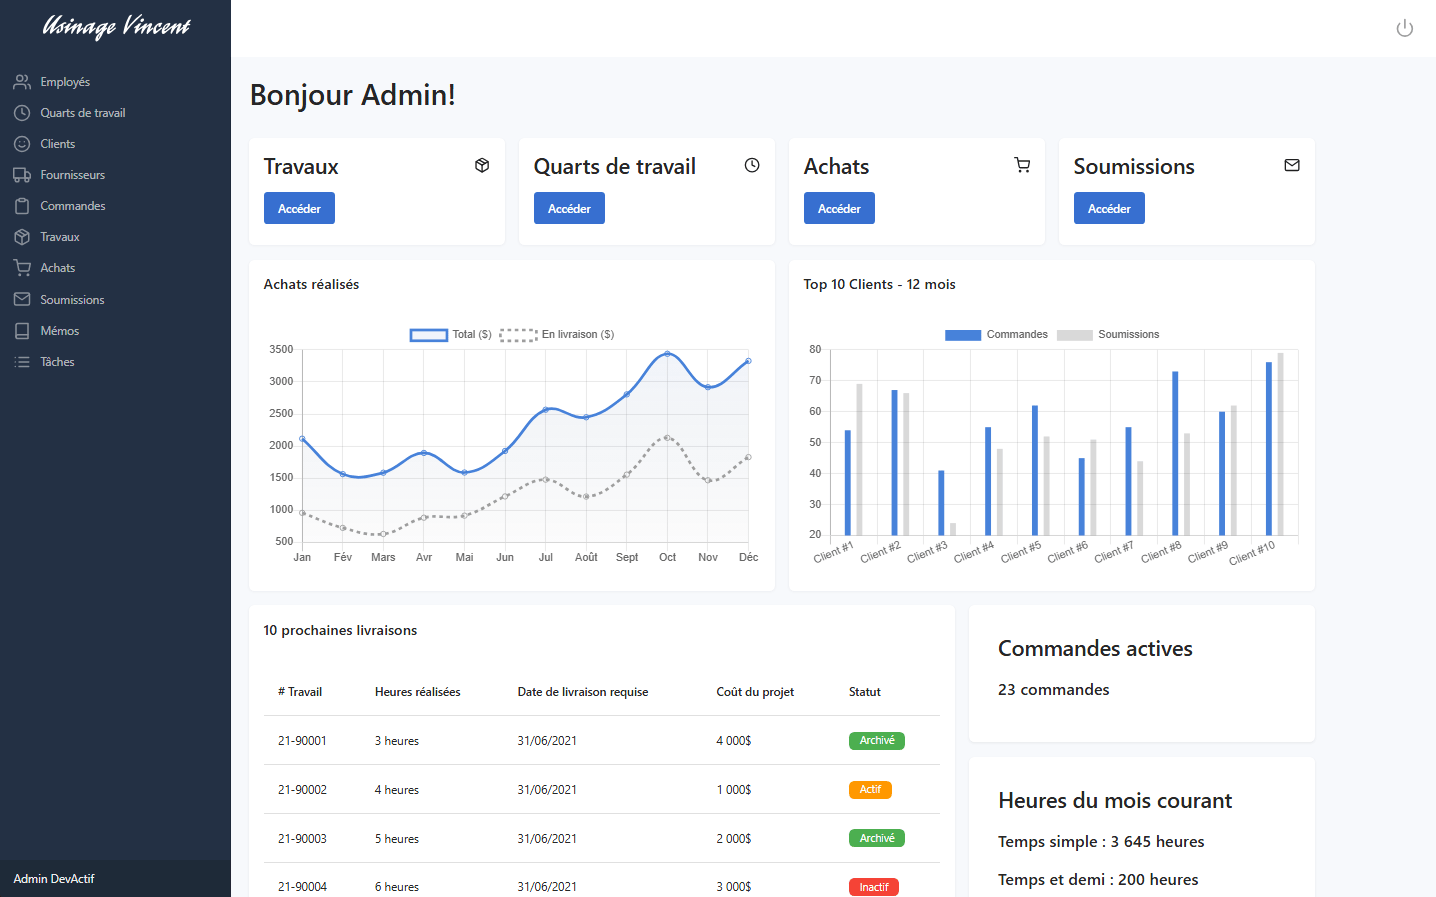Click the shopping cart icon on Achats card
The image size is (1436, 897).
click(1022, 165)
